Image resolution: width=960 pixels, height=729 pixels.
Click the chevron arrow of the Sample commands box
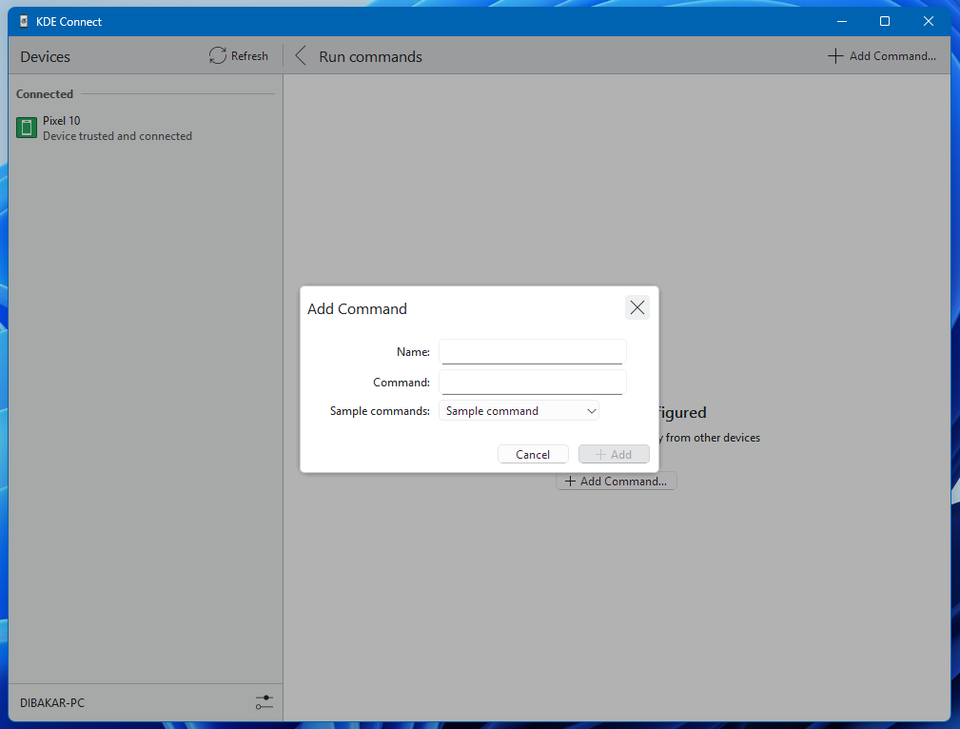coord(591,410)
